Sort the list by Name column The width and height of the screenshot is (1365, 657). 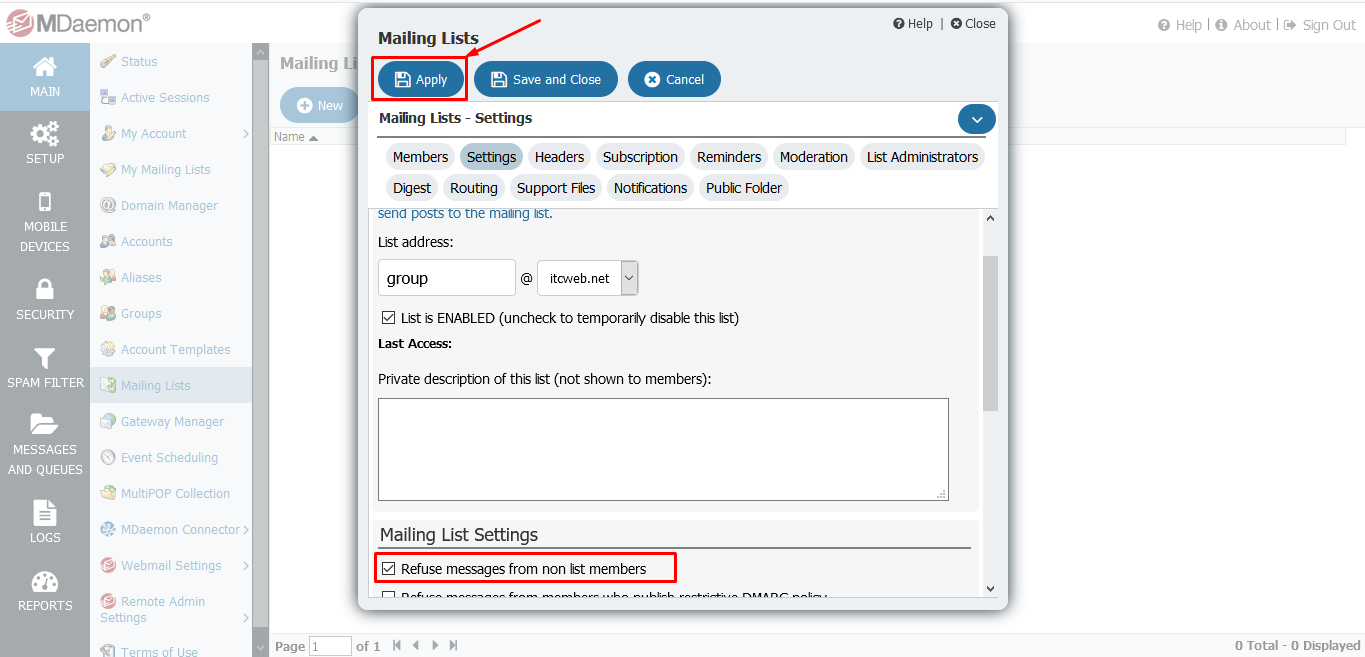(x=296, y=137)
